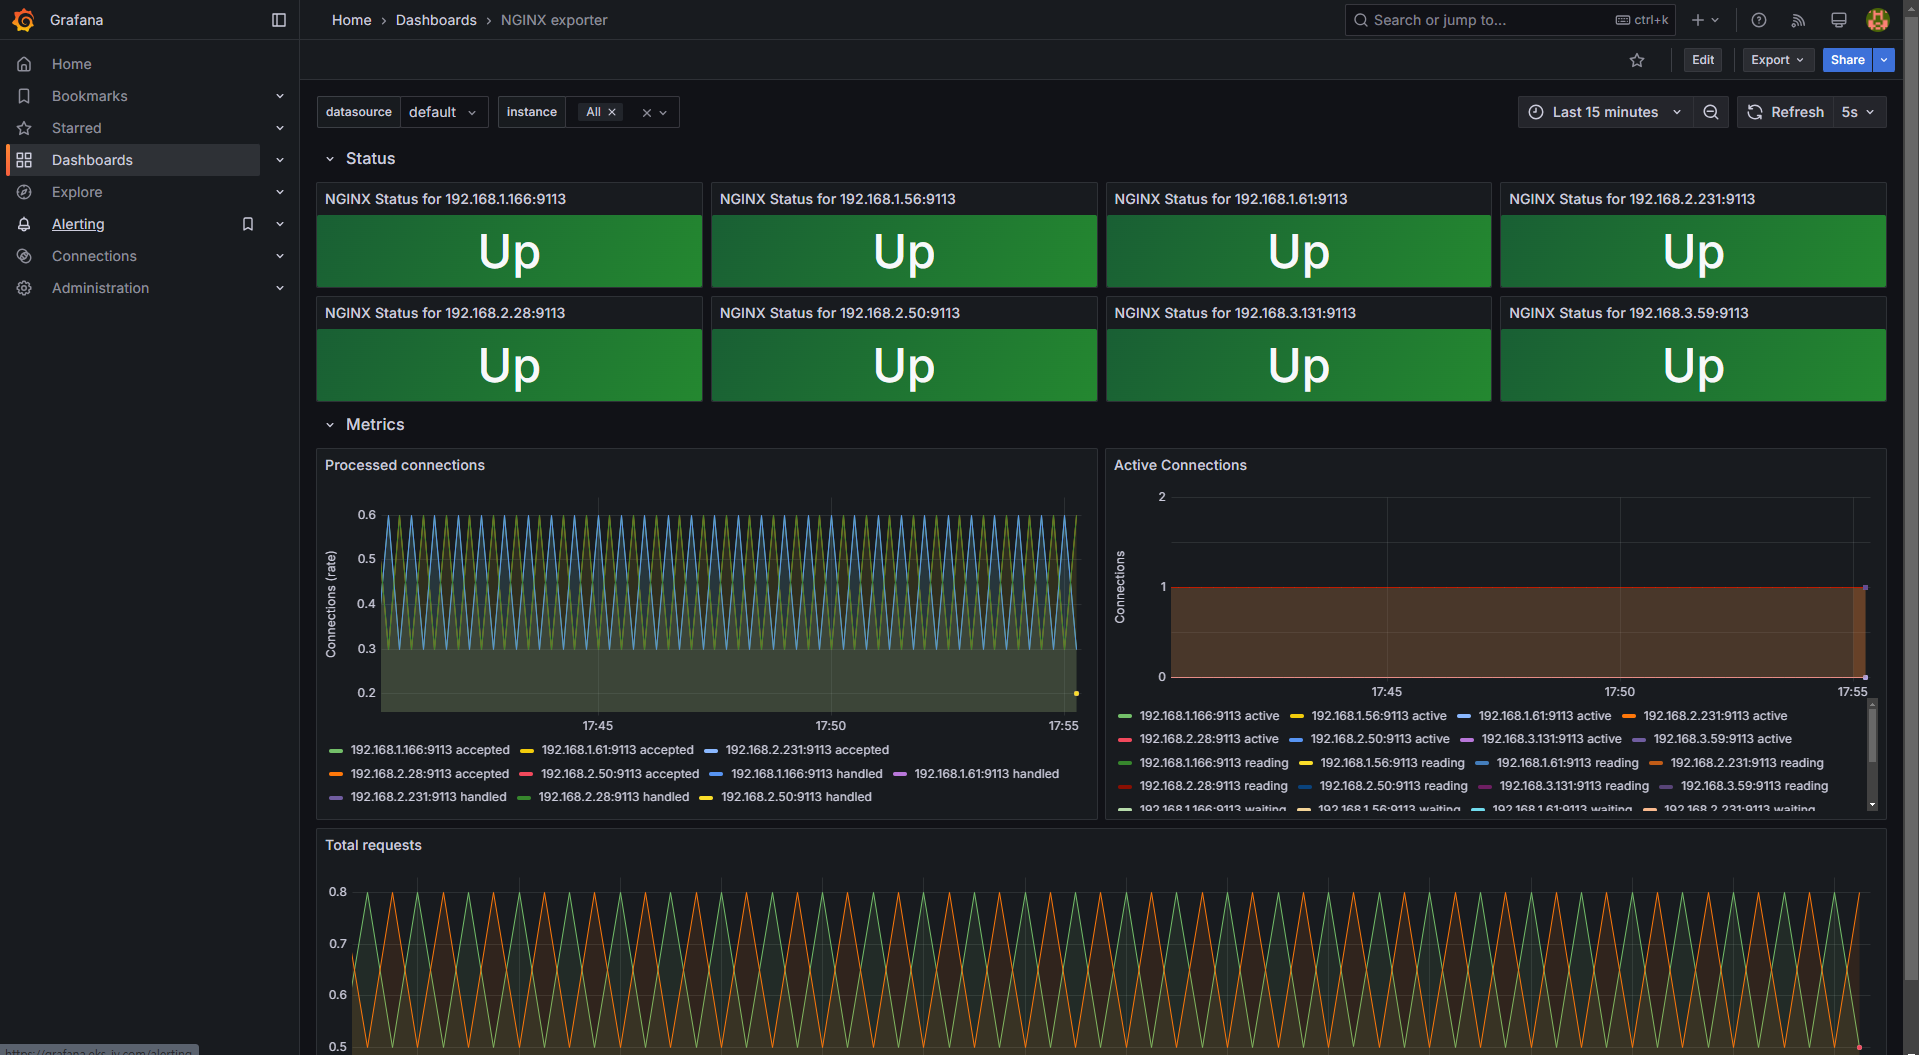Click the Share button
The width and height of the screenshot is (1919, 1055).
click(x=1847, y=60)
